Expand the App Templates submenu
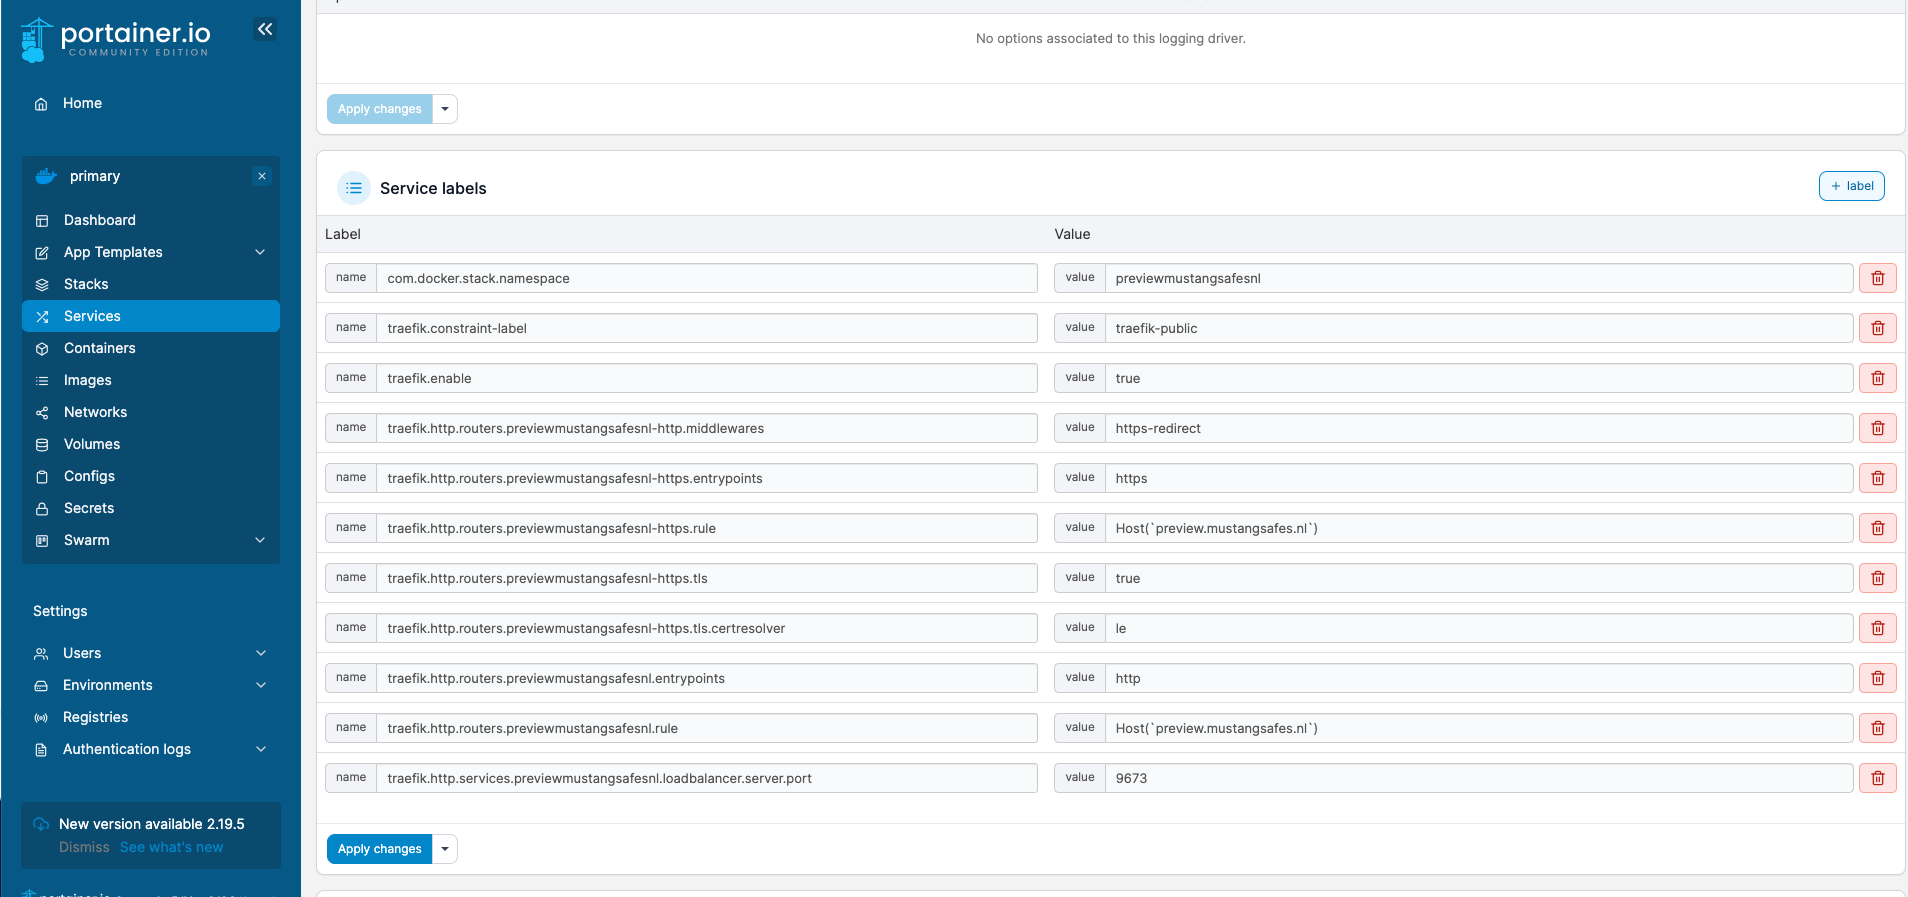The image size is (1908, 897). 260,252
